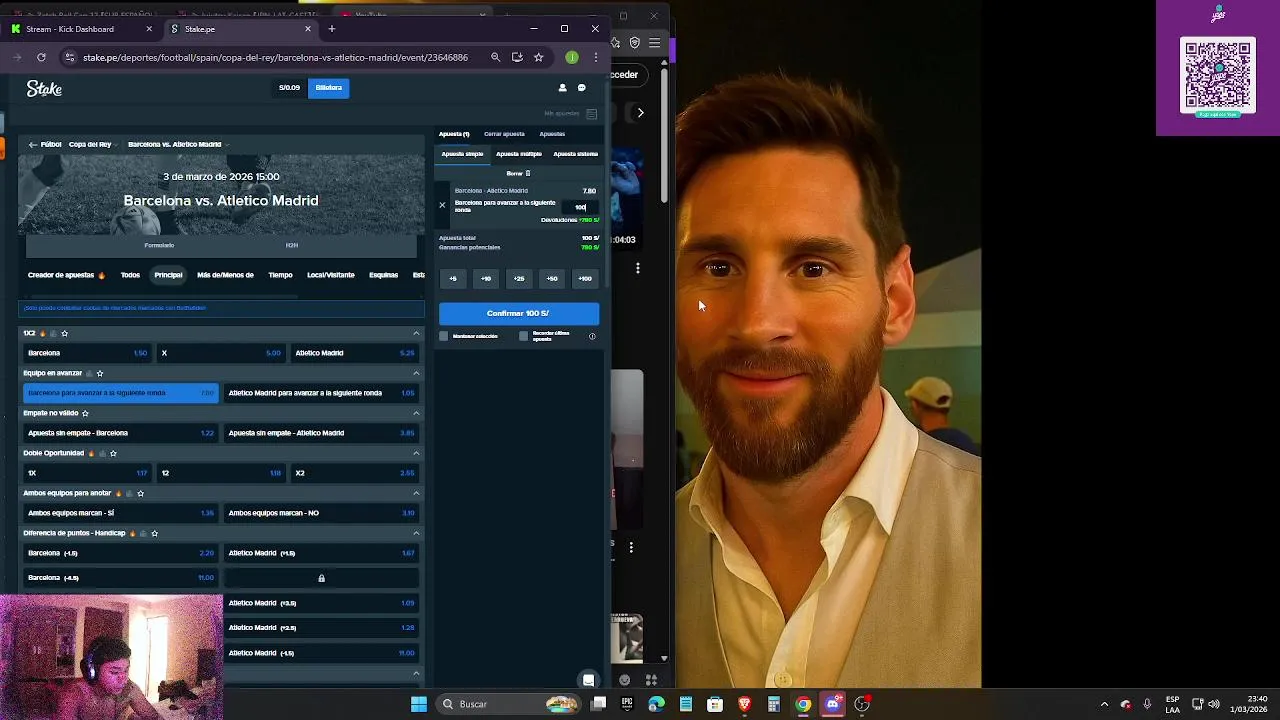Select the Más de/Menos de filter
This screenshot has height=720, width=1280.
[x=225, y=275]
